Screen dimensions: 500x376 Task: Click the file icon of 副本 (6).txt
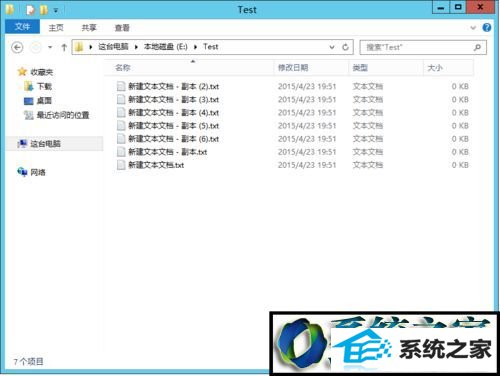121,139
